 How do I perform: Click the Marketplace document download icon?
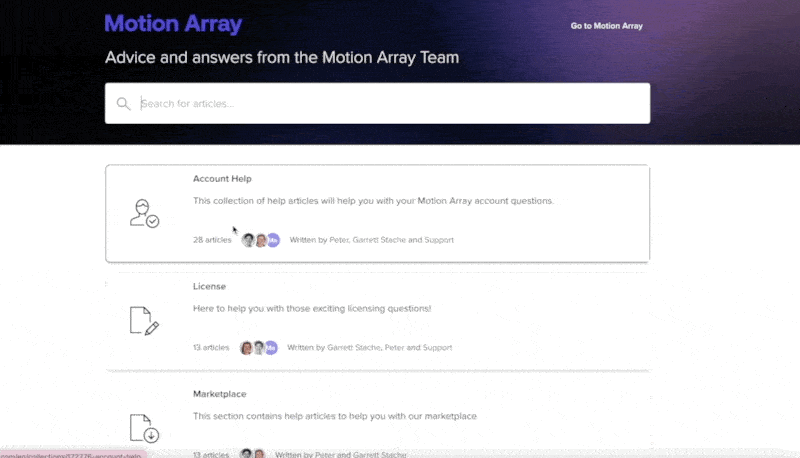tap(144, 428)
